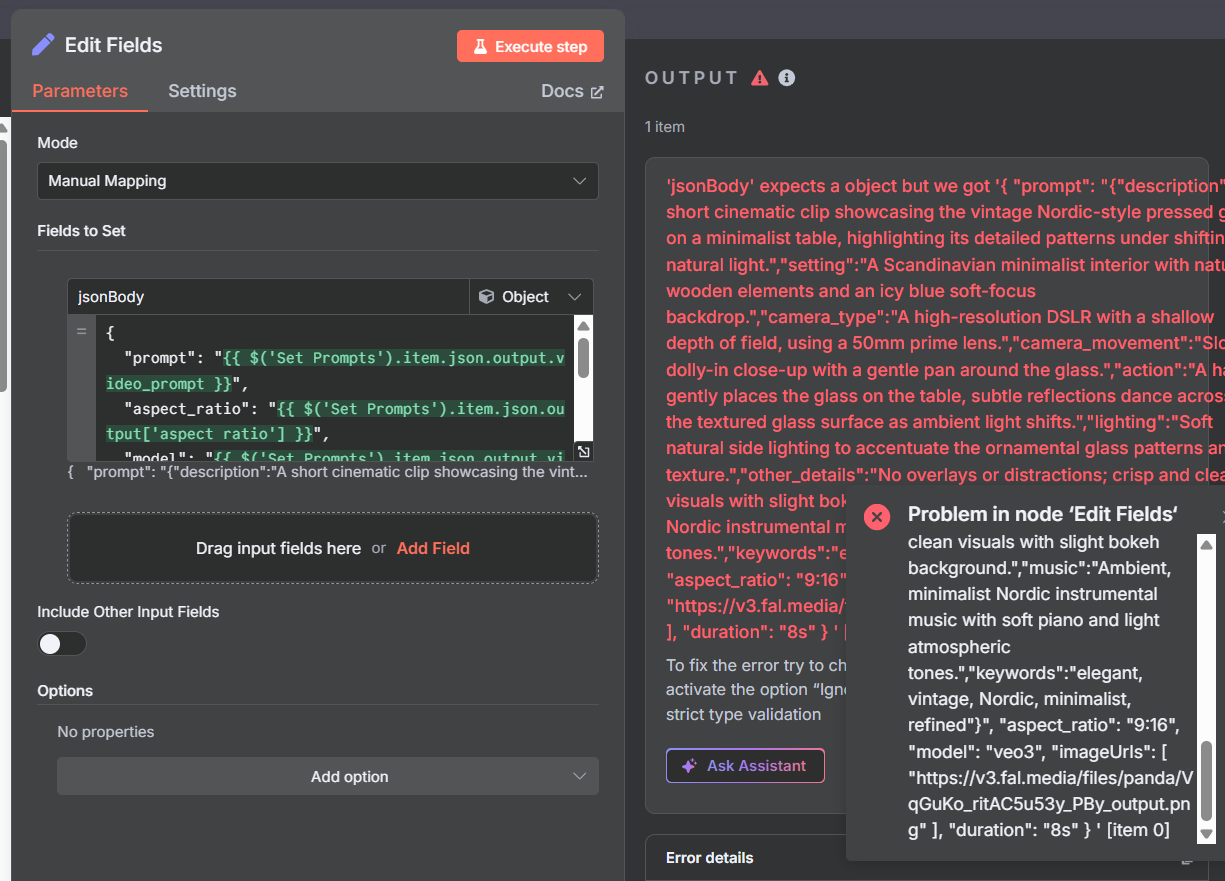Switch to the Settings tab
This screenshot has width=1225, height=881.
click(202, 91)
